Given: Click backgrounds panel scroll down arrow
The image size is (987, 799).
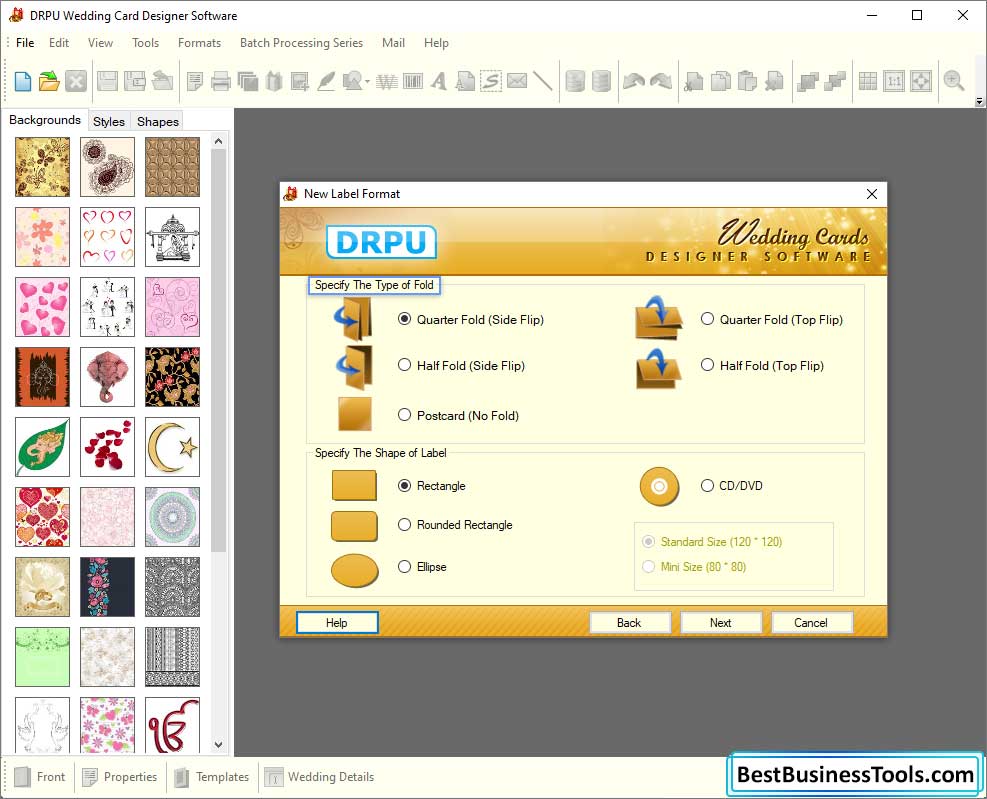Looking at the screenshot, I should pyautogui.click(x=218, y=745).
